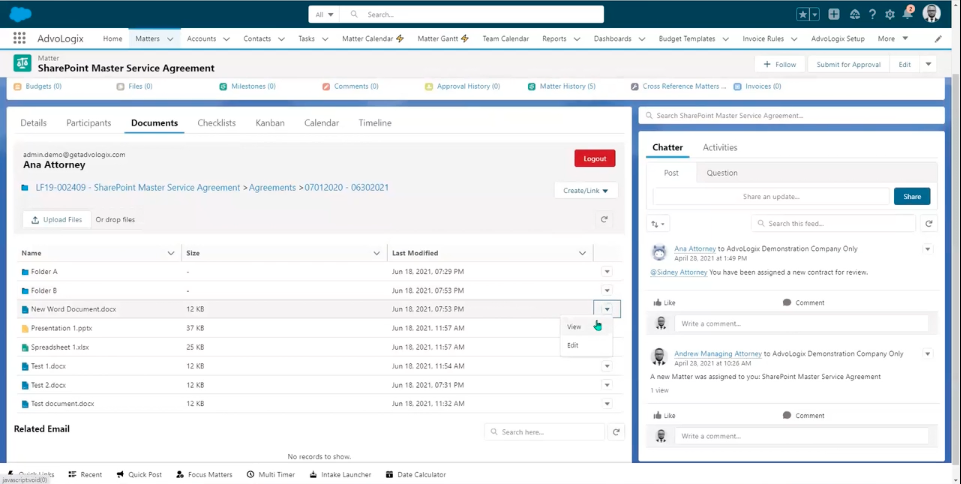This screenshot has width=961, height=484.
Task: Refresh the Chatter feed
Action: point(929,224)
